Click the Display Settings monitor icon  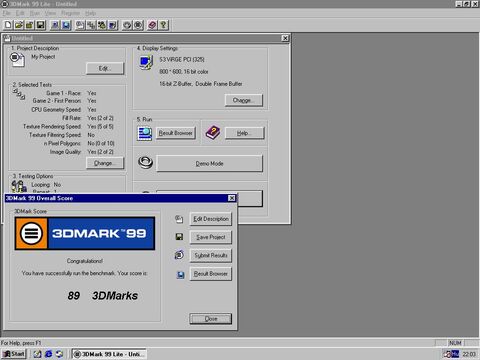click(146, 62)
